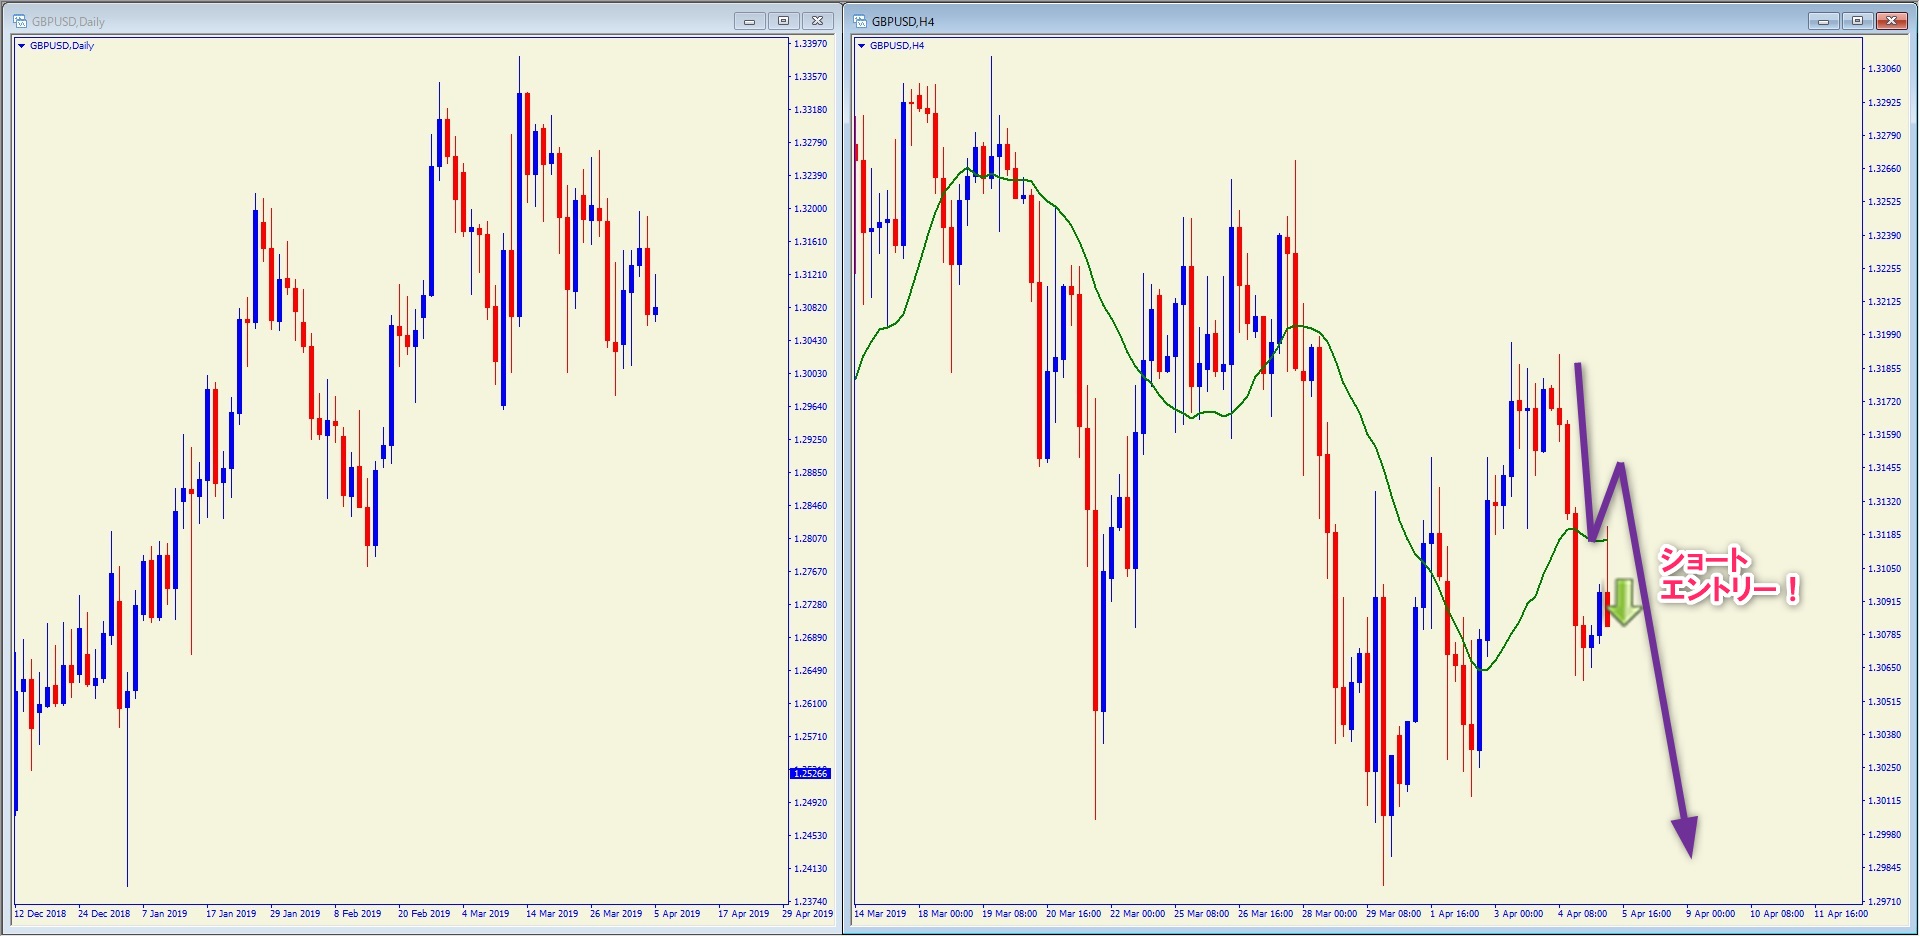The width and height of the screenshot is (1920, 937).
Task: Click the 17 Jan 2019 date on the Daily axis
Action: pos(231,914)
